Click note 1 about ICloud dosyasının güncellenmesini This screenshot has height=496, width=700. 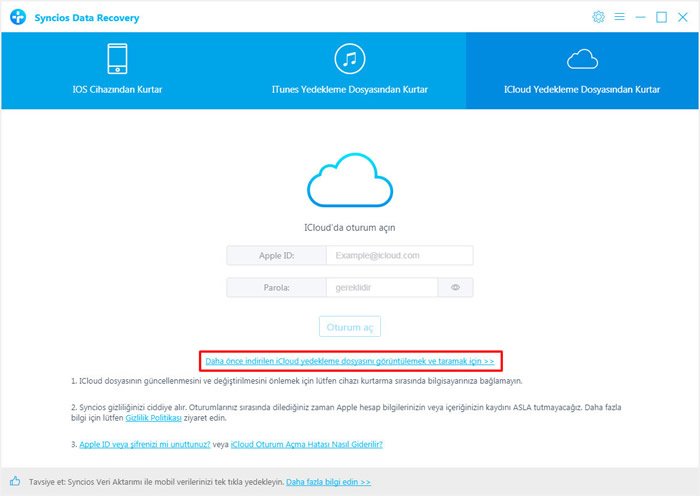click(x=297, y=381)
